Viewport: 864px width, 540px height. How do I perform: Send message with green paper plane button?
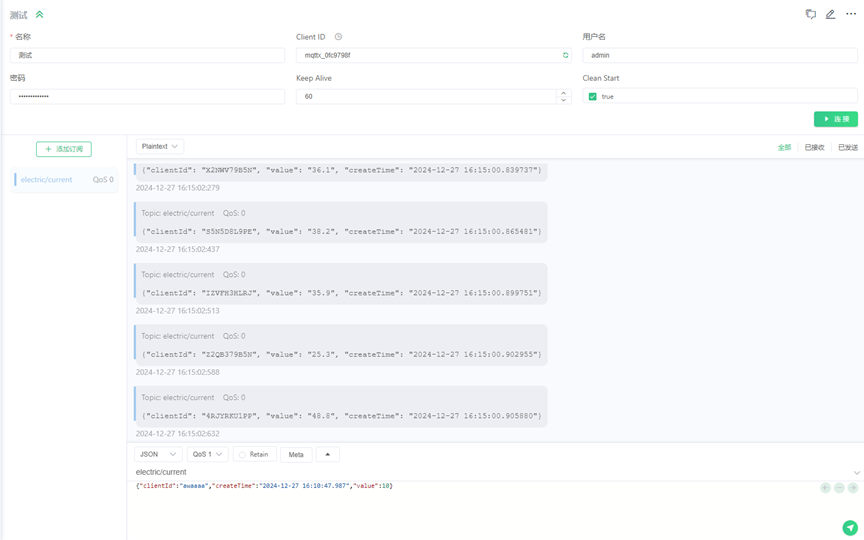tap(850, 527)
